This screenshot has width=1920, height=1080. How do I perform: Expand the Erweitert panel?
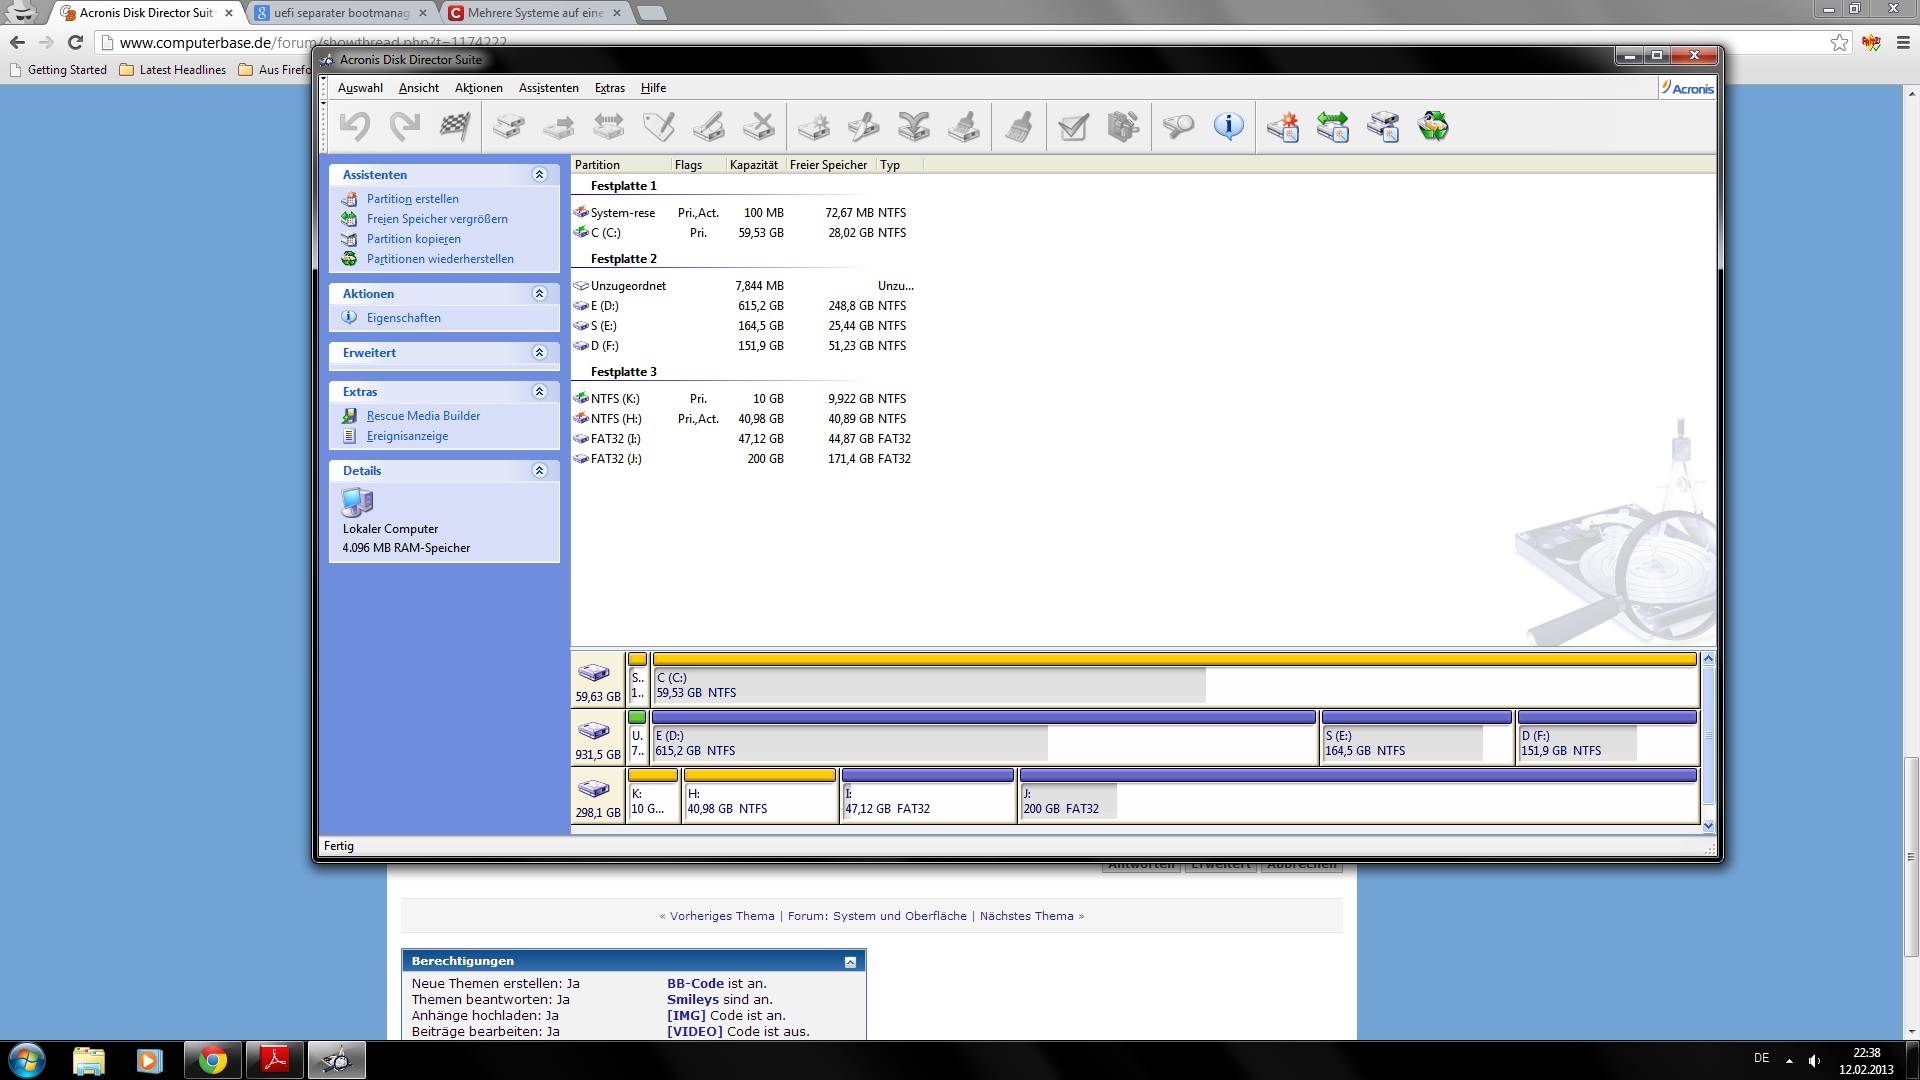[539, 353]
